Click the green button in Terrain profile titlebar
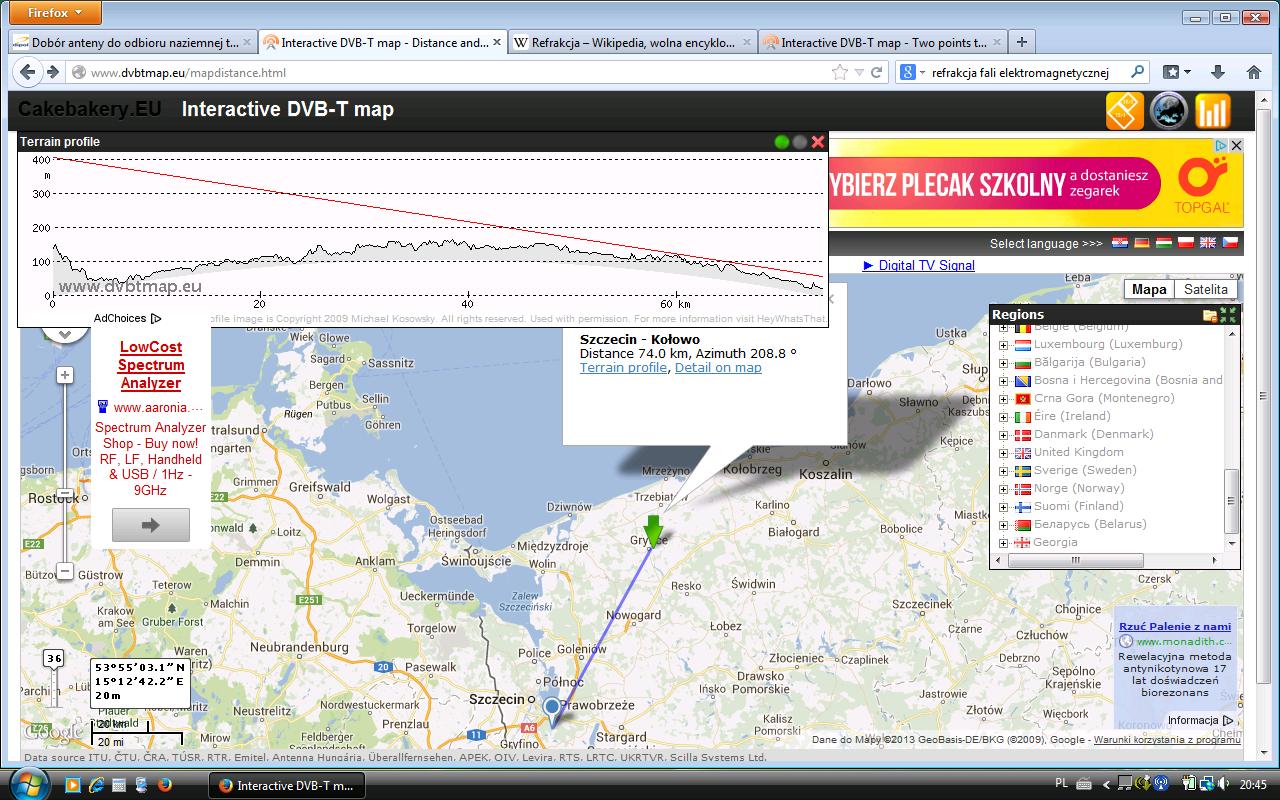The image size is (1280, 800). click(x=782, y=142)
